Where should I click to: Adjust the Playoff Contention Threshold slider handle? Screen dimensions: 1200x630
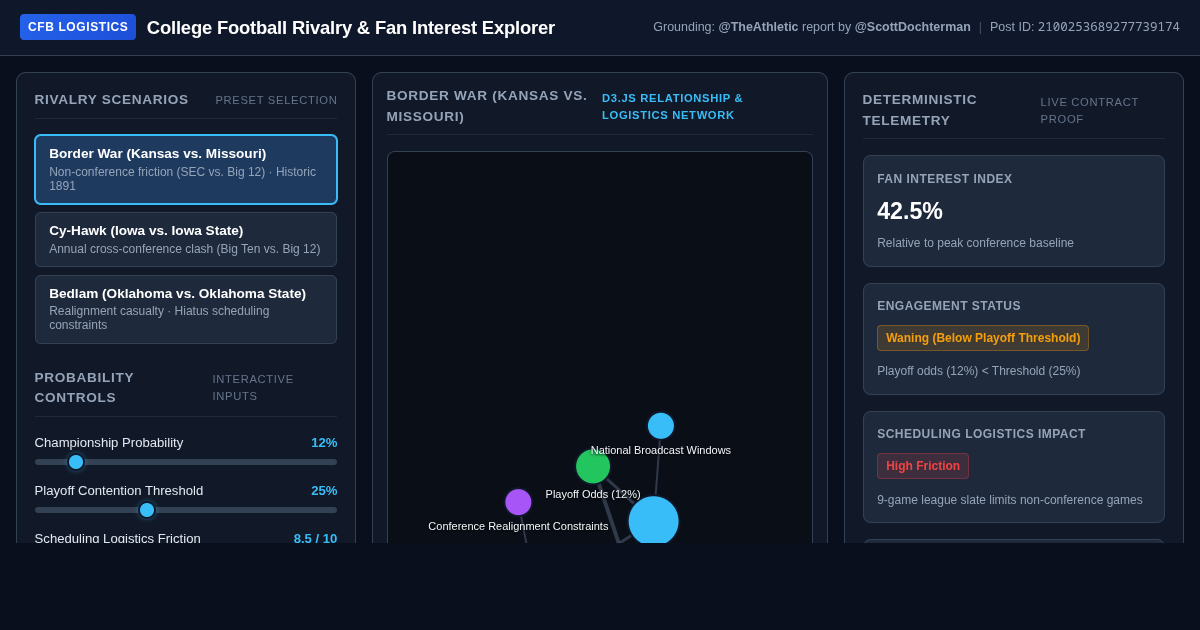pyautogui.click(x=147, y=510)
